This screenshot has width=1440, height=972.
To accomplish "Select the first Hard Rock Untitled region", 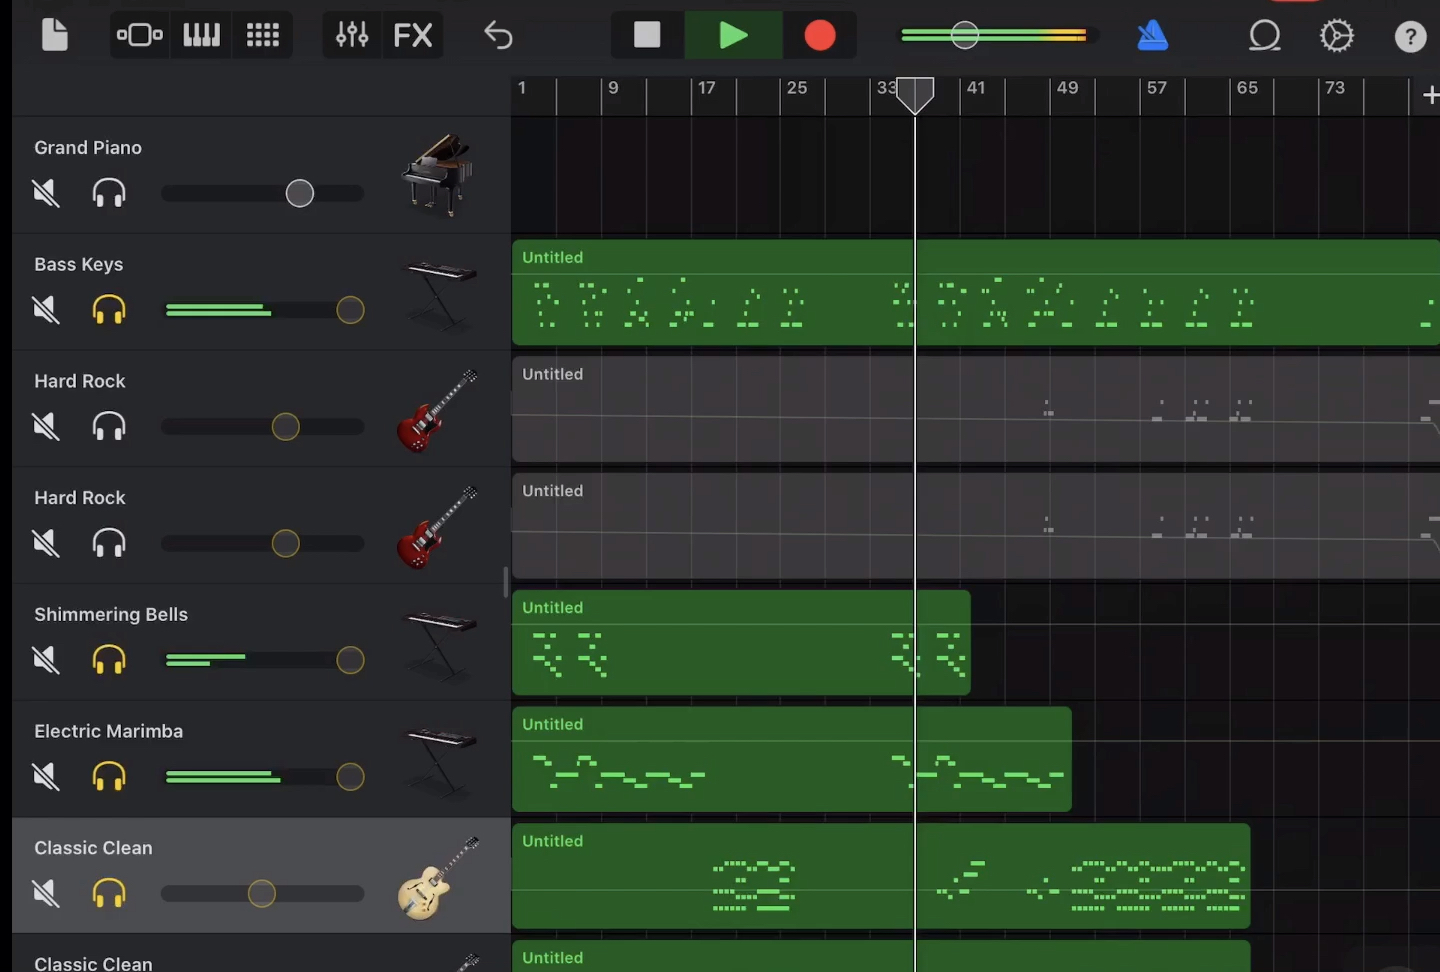I will click(976, 409).
